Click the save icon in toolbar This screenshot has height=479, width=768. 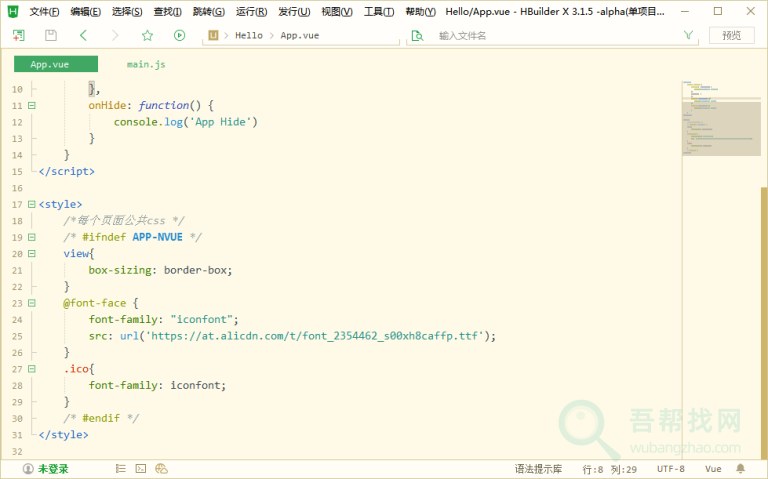point(50,35)
